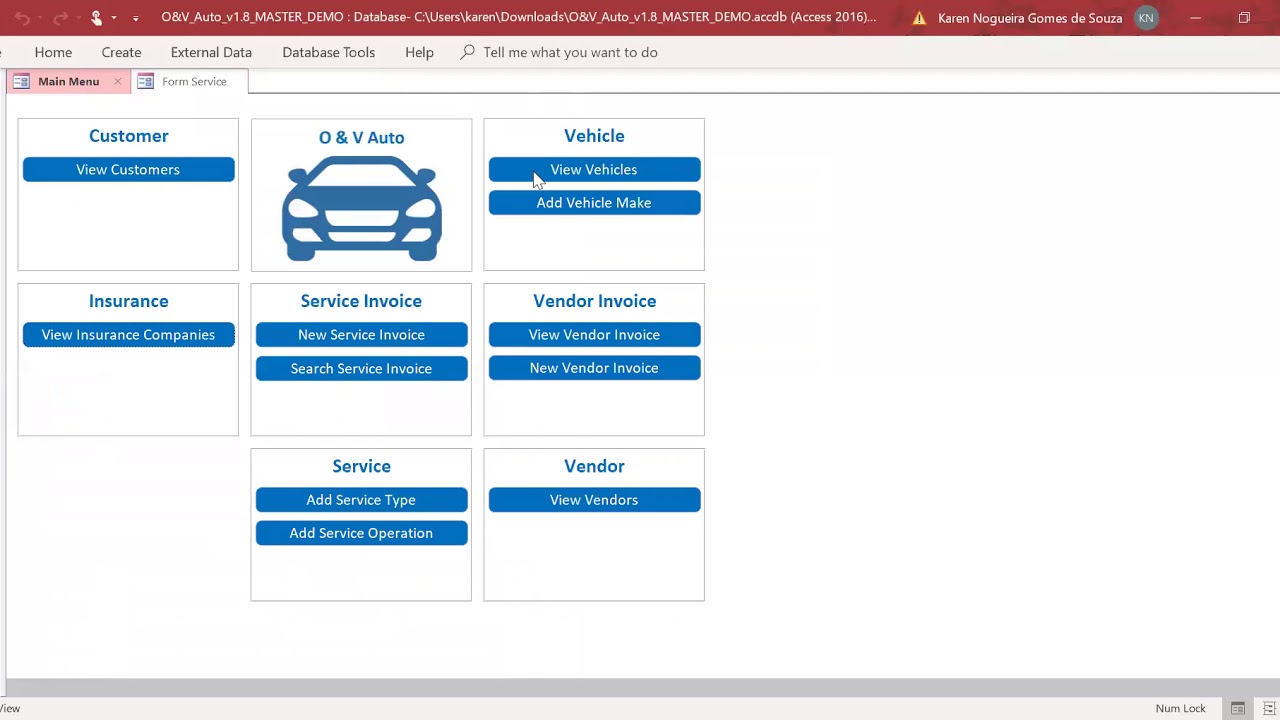Click the New Service Invoice button
The width and height of the screenshot is (1280, 720).
pyautogui.click(x=361, y=335)
